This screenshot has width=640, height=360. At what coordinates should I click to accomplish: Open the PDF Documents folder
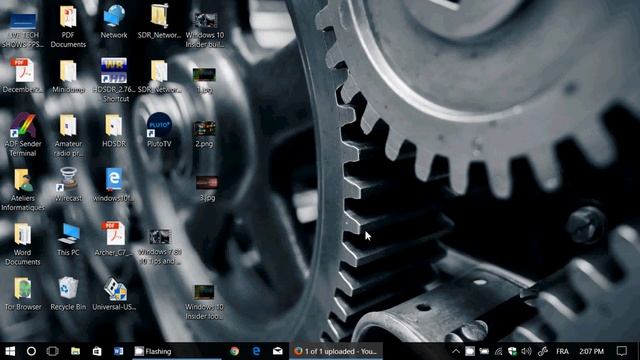pyautogui.click(x=68, y=27)
